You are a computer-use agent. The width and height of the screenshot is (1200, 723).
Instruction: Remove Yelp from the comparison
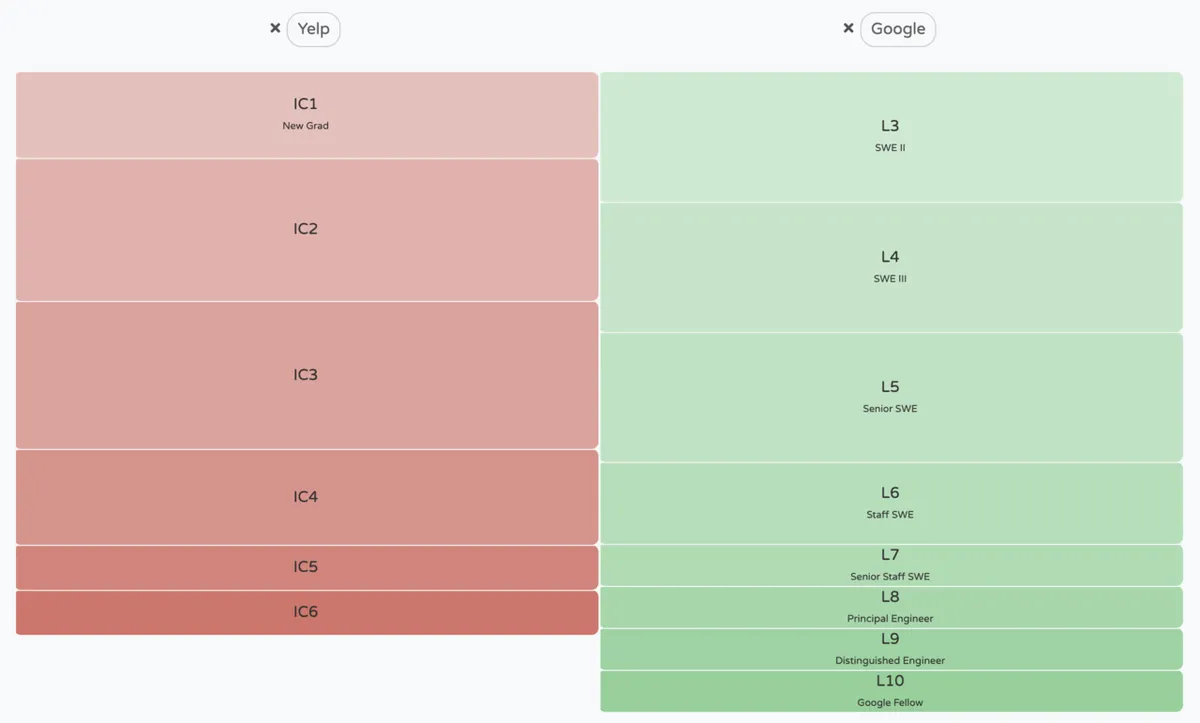click(275, 28)
